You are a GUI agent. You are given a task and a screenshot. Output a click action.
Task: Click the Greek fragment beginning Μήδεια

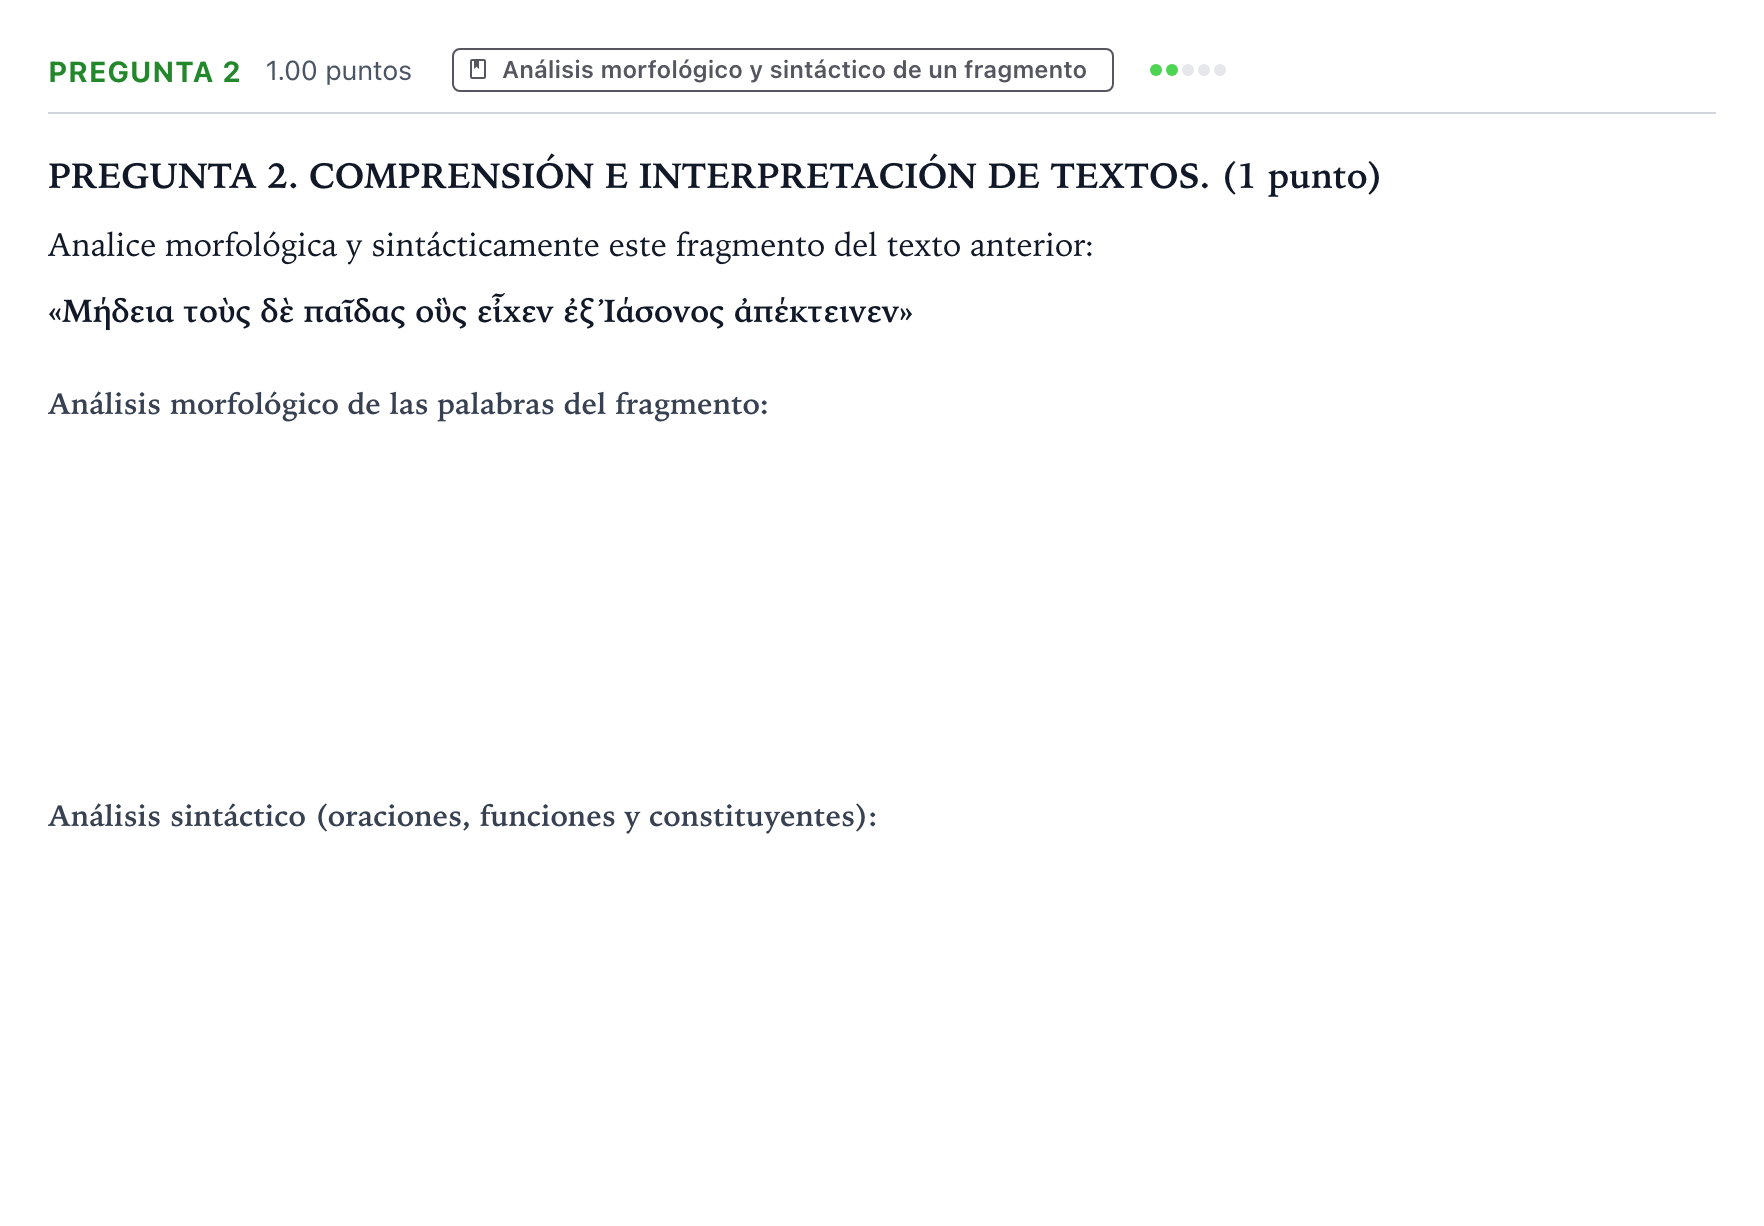pos(480,312)
